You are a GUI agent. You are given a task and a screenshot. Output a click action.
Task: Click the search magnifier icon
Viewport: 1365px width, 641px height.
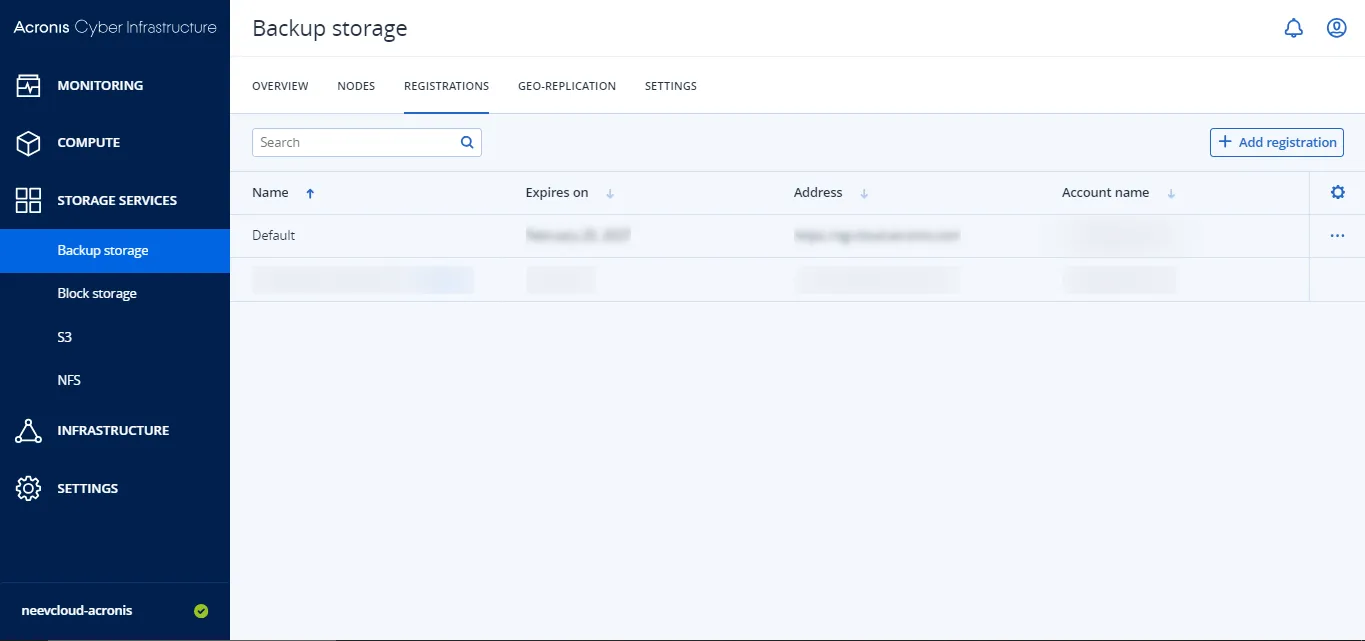(467, 142)
